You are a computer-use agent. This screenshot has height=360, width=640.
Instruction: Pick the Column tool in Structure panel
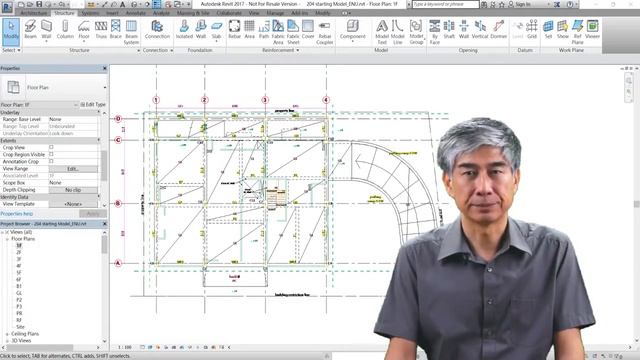[x=65, y=29]
